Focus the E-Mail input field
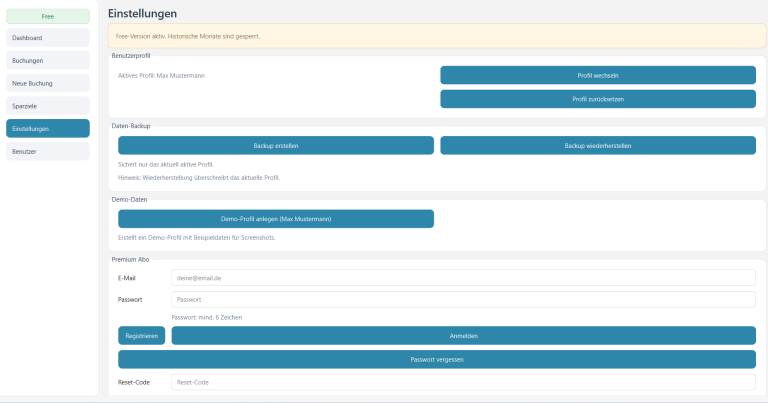The height and width of the screenshot is (403, 768). (463, 278)
